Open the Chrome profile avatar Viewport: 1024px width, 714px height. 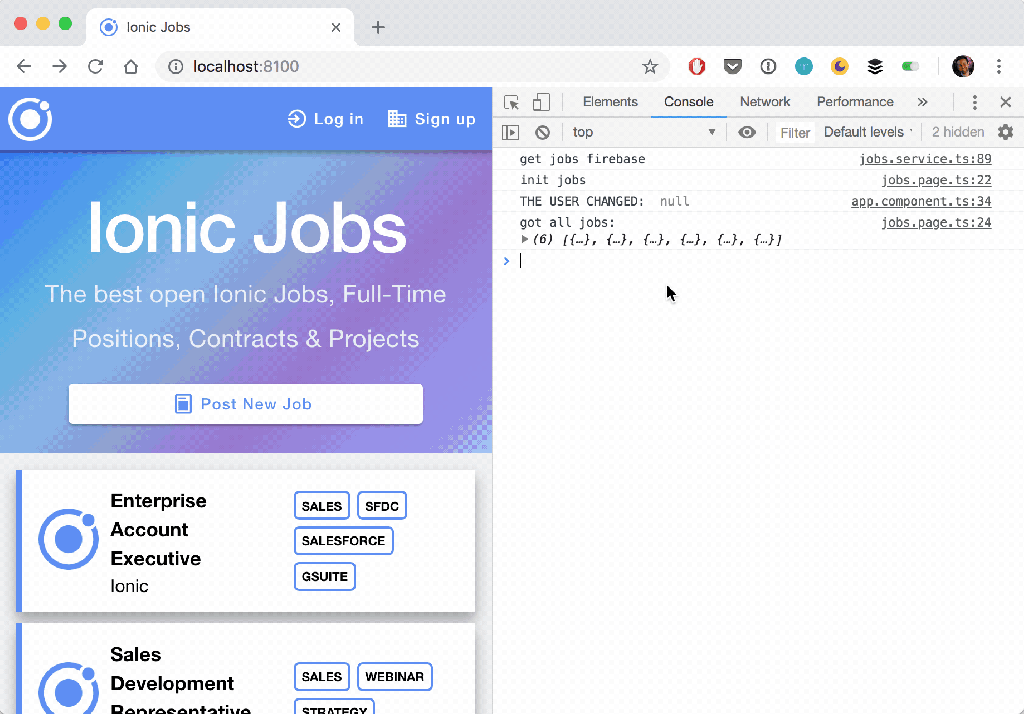963,66
